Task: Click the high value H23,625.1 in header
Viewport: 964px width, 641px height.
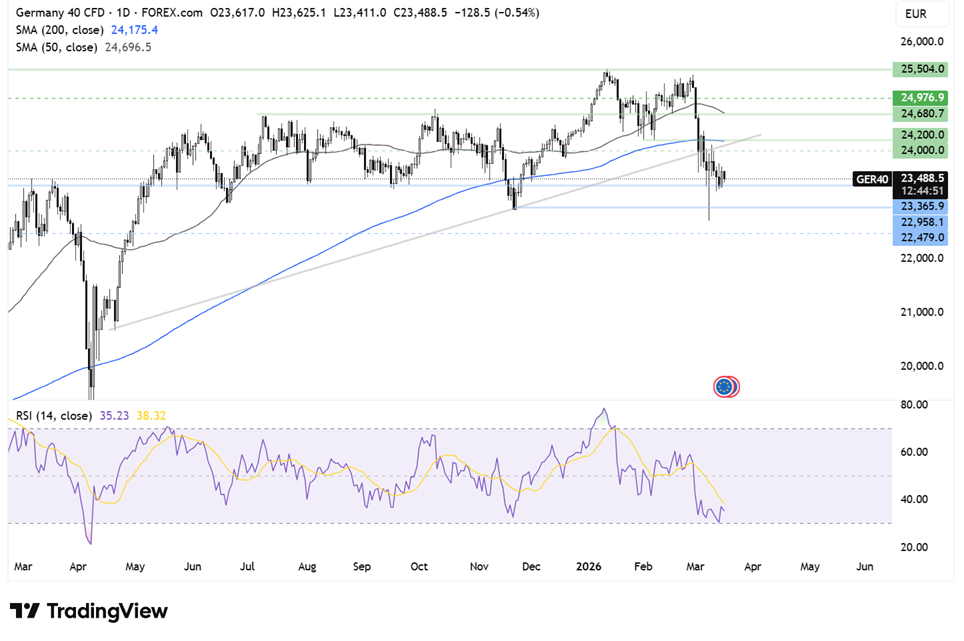Action: point(299,12)
